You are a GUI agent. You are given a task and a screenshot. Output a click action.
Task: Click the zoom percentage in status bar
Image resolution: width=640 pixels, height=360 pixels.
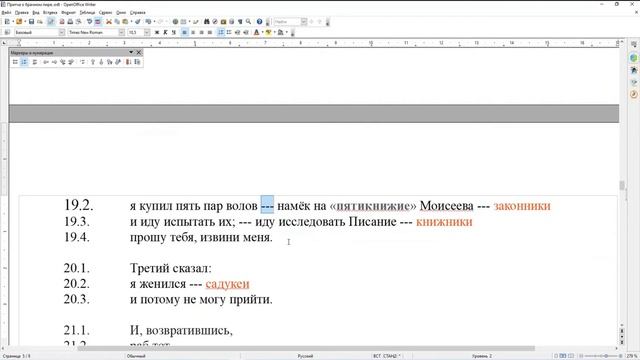tap(632, 356)
